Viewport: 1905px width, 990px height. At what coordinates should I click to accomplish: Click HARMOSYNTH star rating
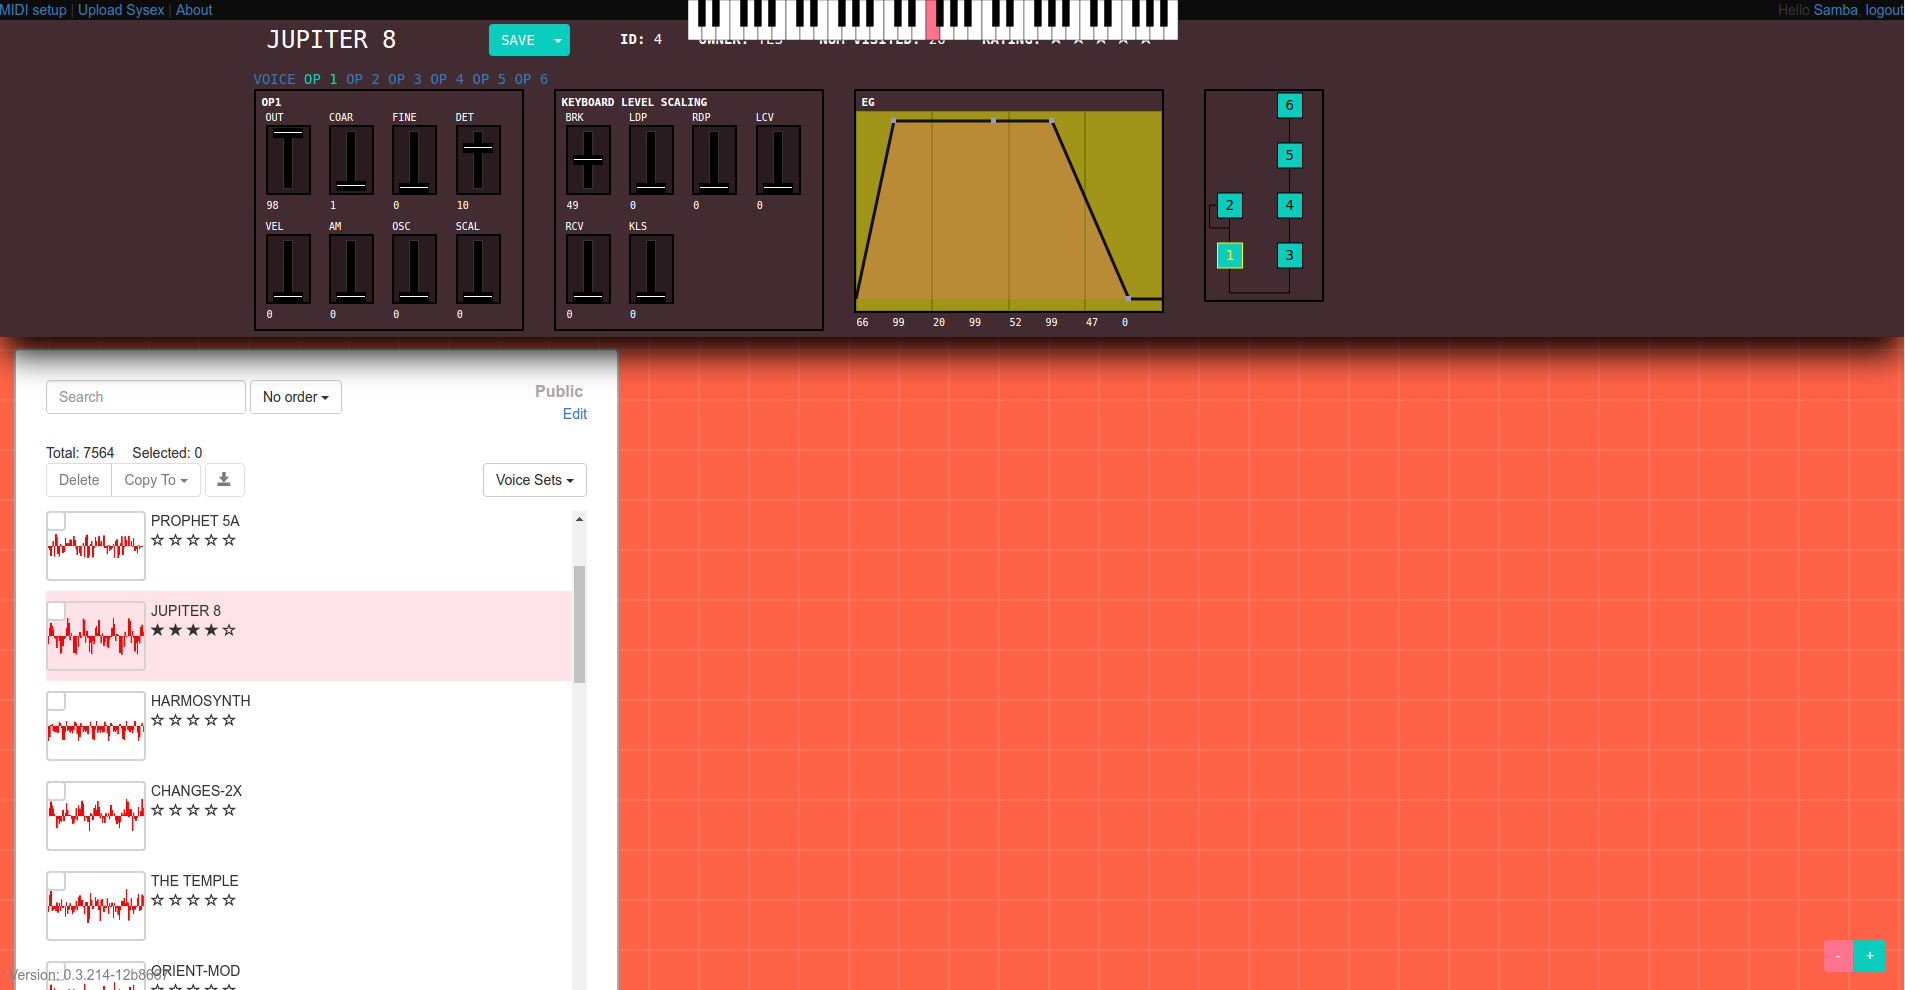tap(193, 720)
